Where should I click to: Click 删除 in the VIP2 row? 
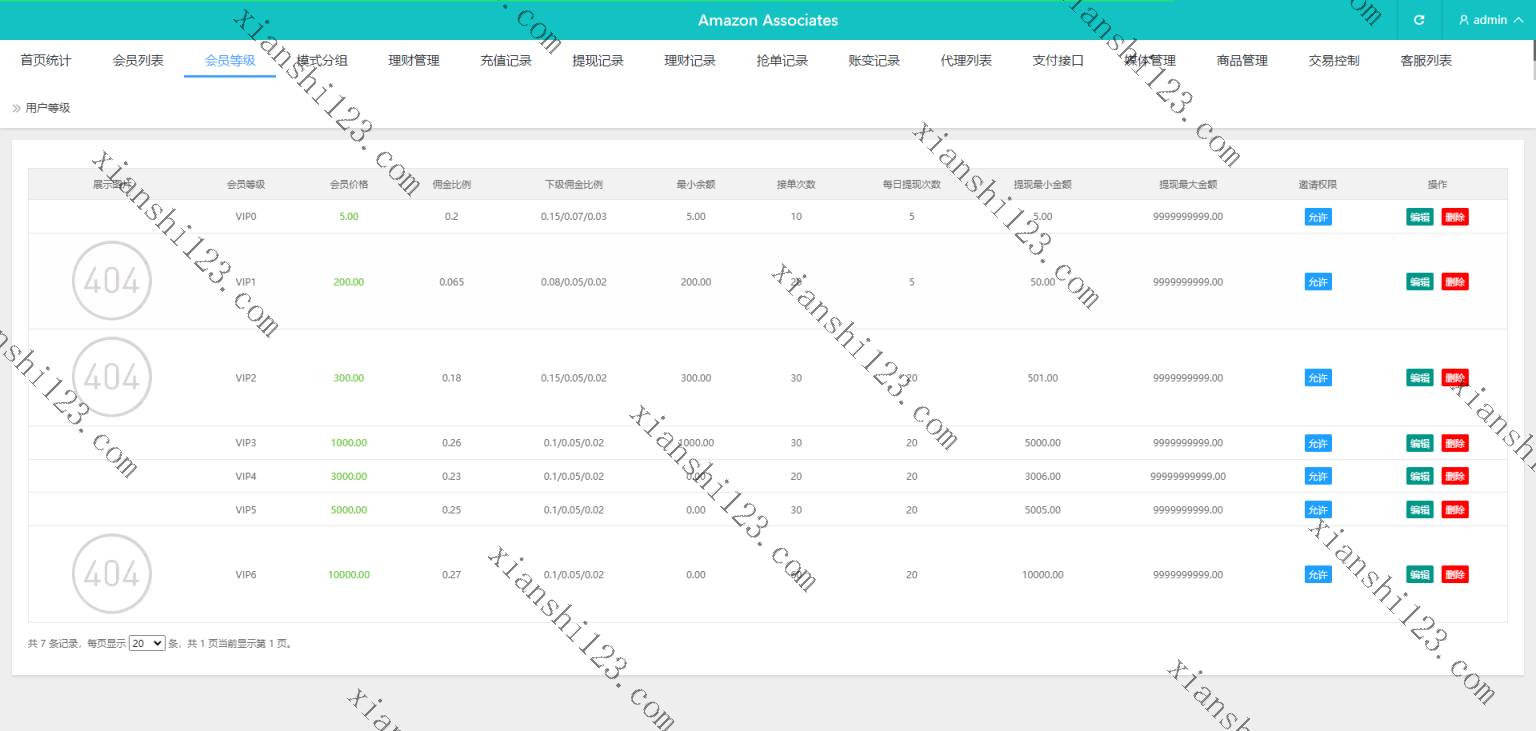1455,378
